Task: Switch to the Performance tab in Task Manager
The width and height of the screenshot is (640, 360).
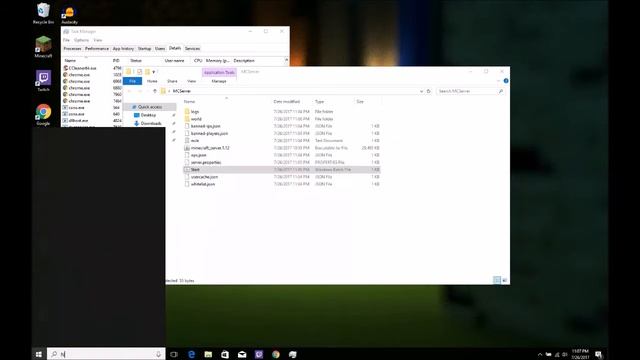Action: pos(97,49)
